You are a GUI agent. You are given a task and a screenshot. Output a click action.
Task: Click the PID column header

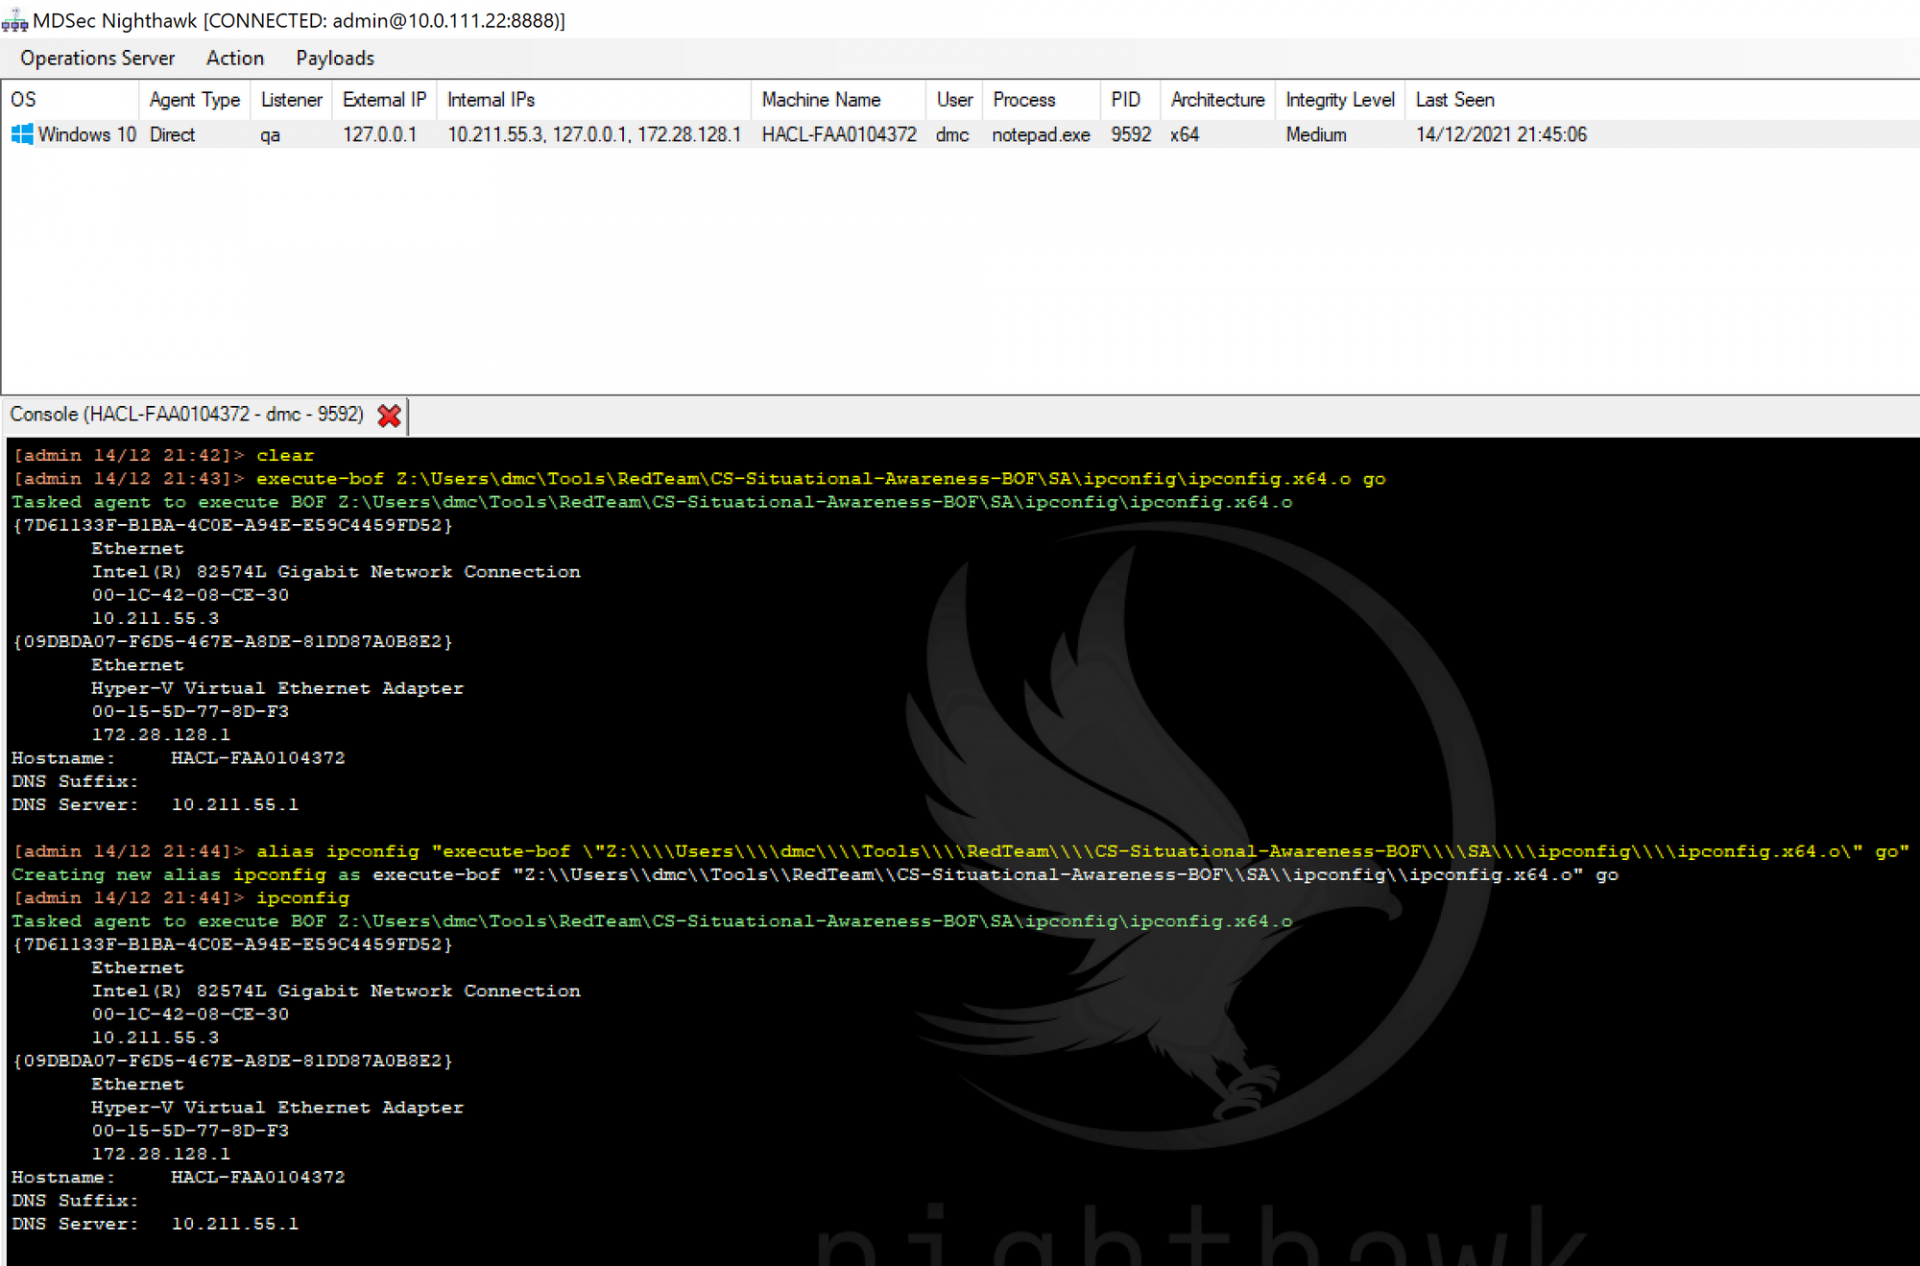1127,99
